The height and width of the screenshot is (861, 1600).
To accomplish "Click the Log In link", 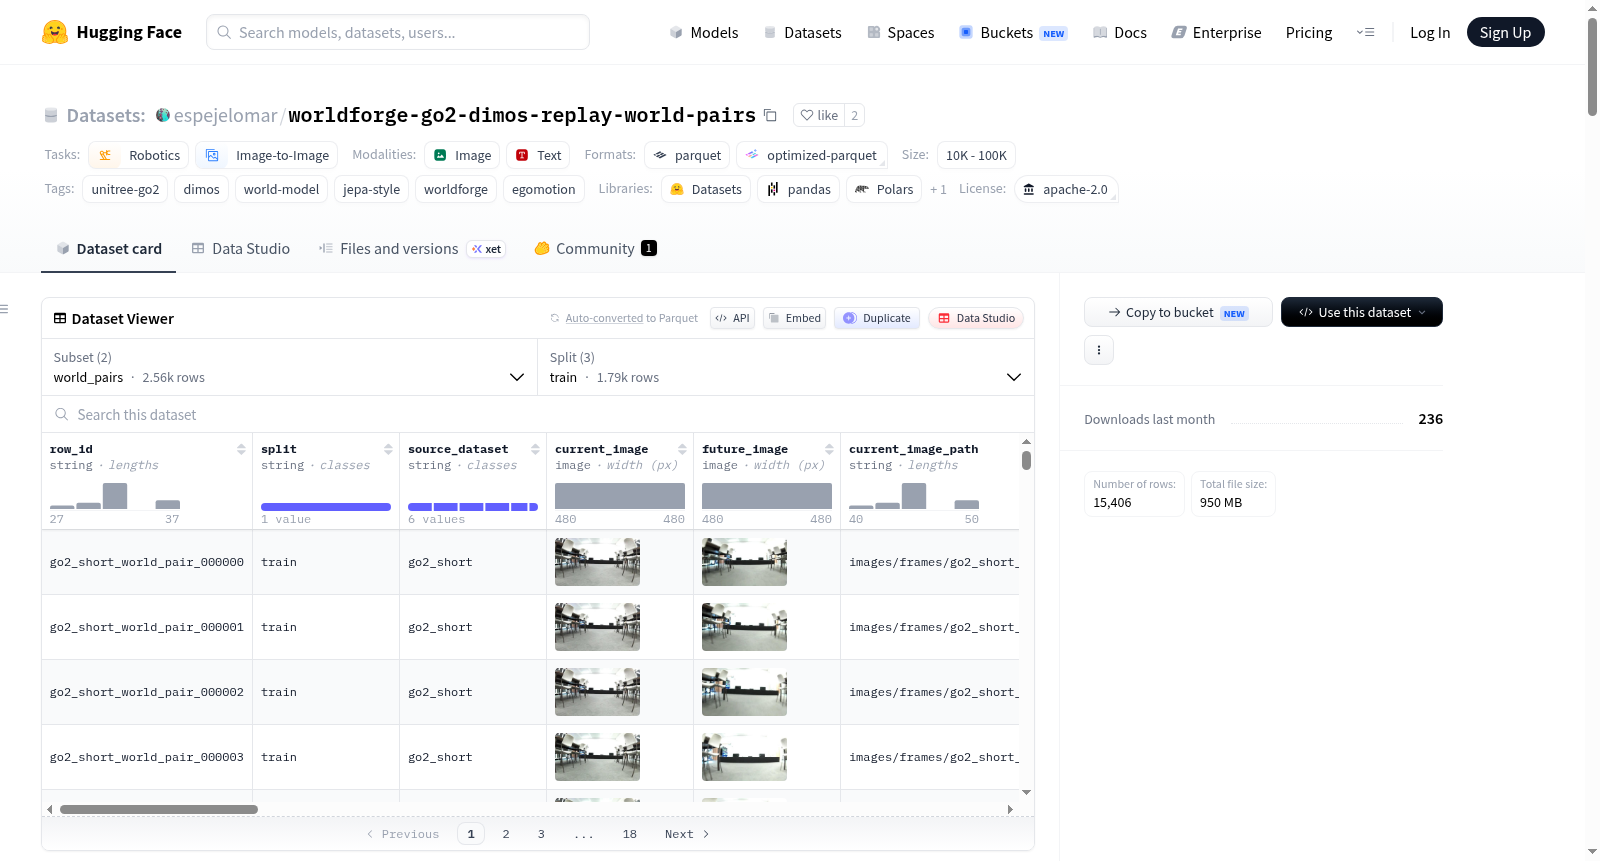I will pyautogui.click(x=1430, y=32).
